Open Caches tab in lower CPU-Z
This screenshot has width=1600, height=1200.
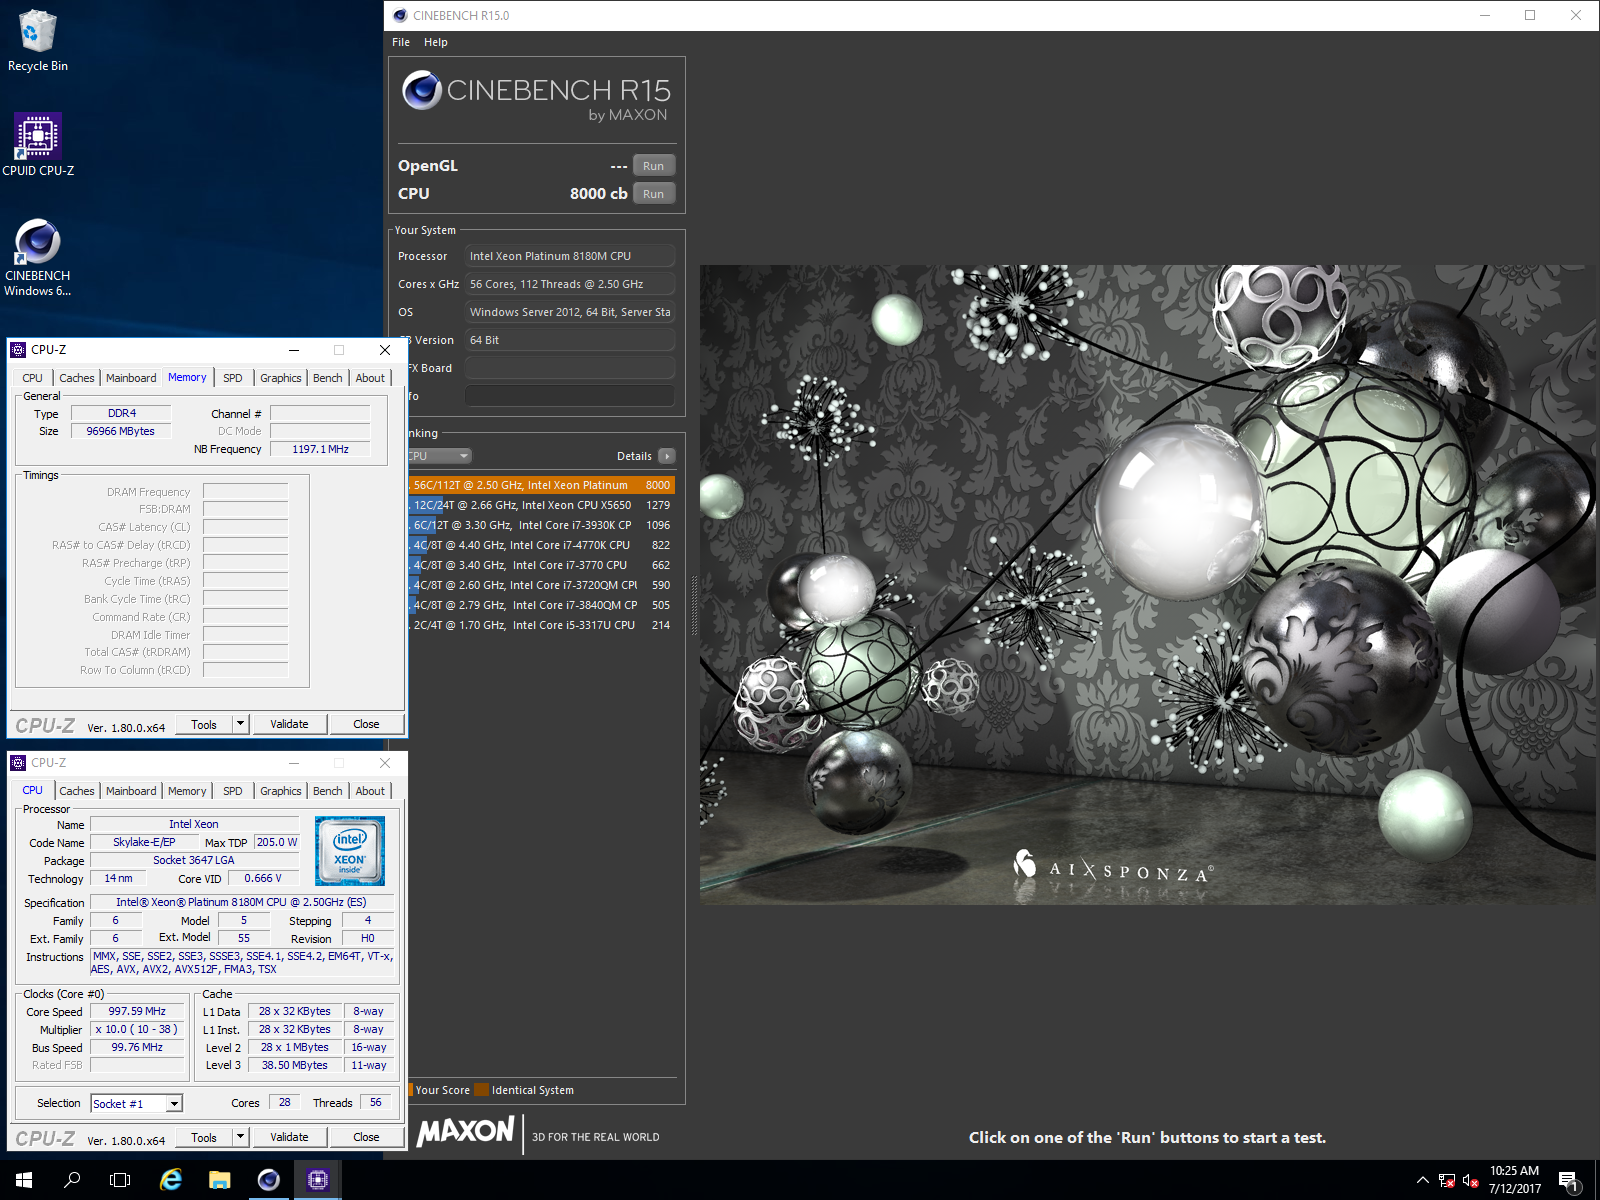(x=77, y=791)
